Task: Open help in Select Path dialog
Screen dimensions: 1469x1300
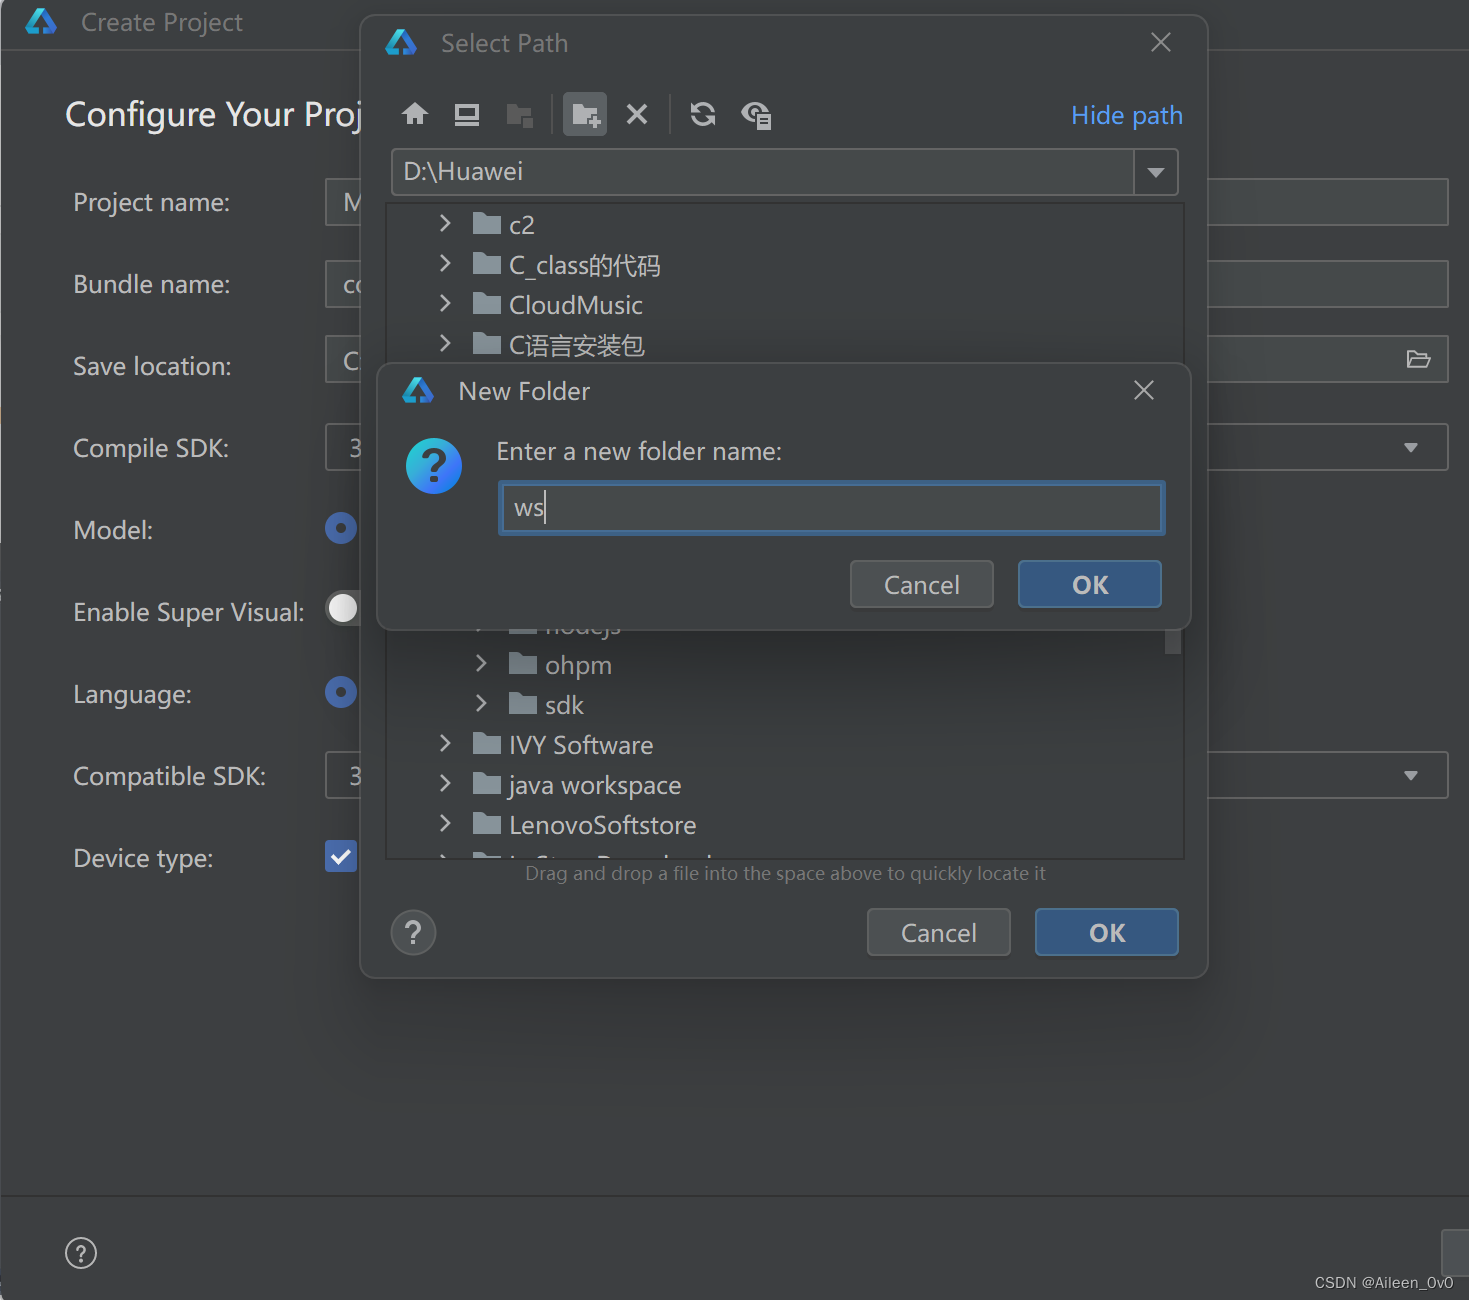Action: tap(413, 933)
